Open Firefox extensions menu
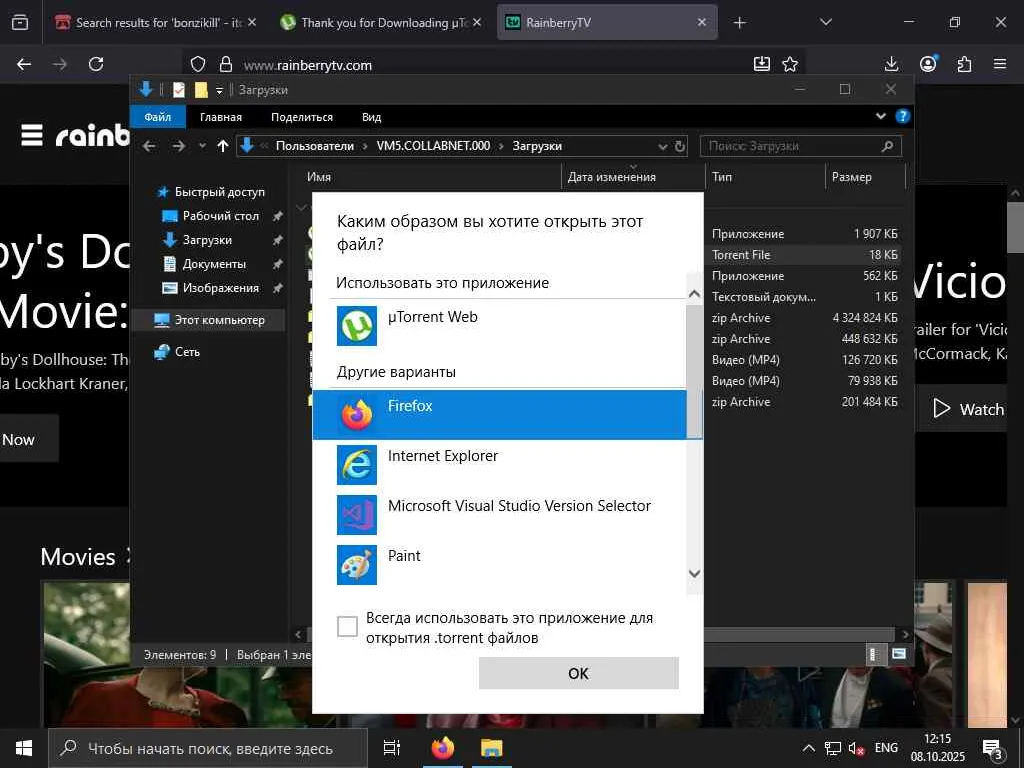1024x768 pixels. pyautogui.click(x=964, y=64)
